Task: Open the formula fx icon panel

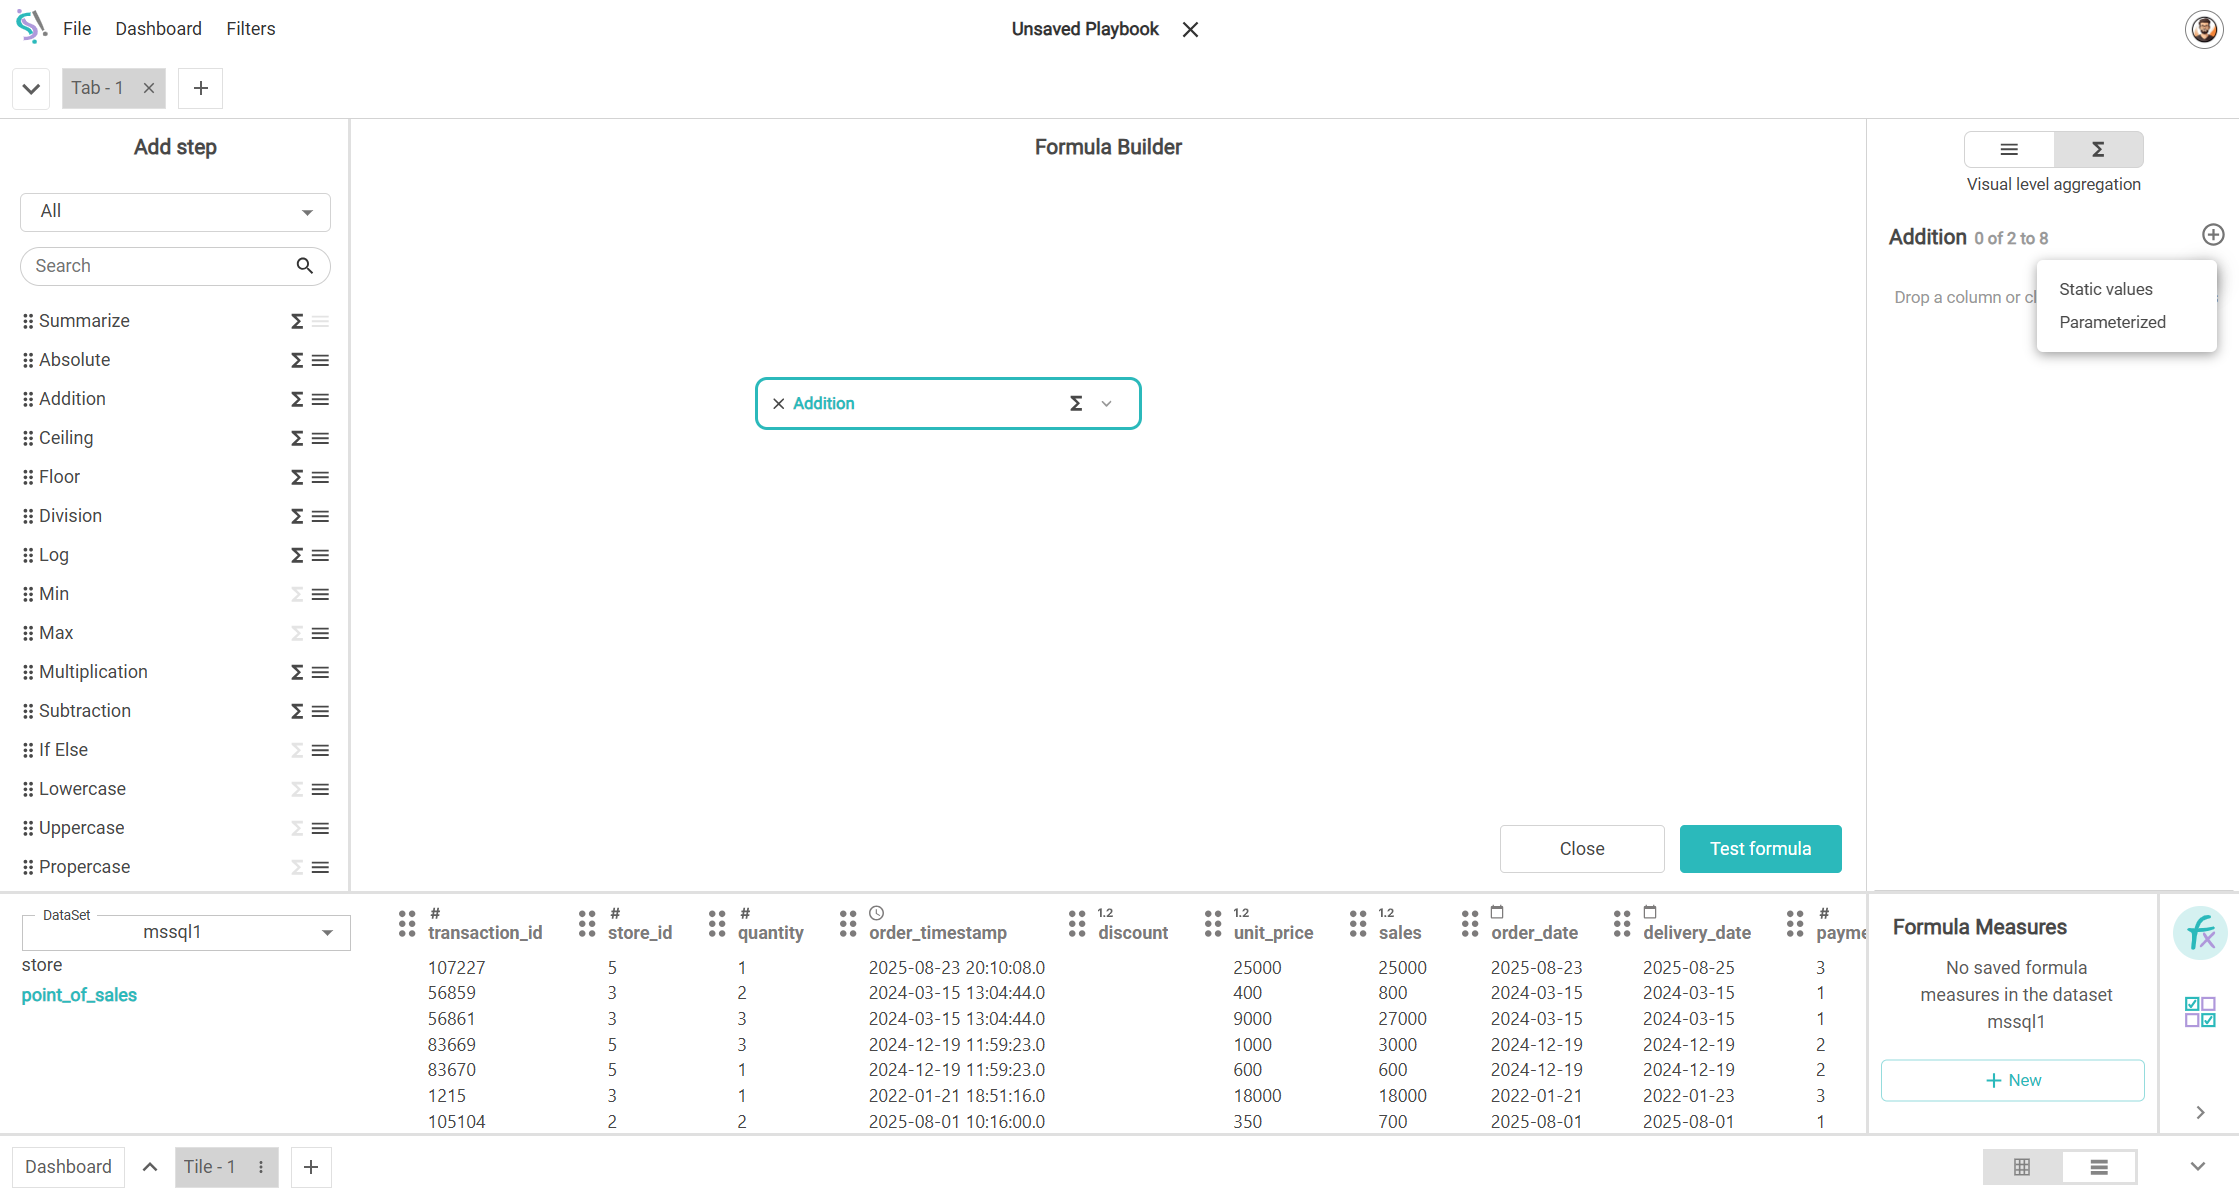Action: [2200, 934]
